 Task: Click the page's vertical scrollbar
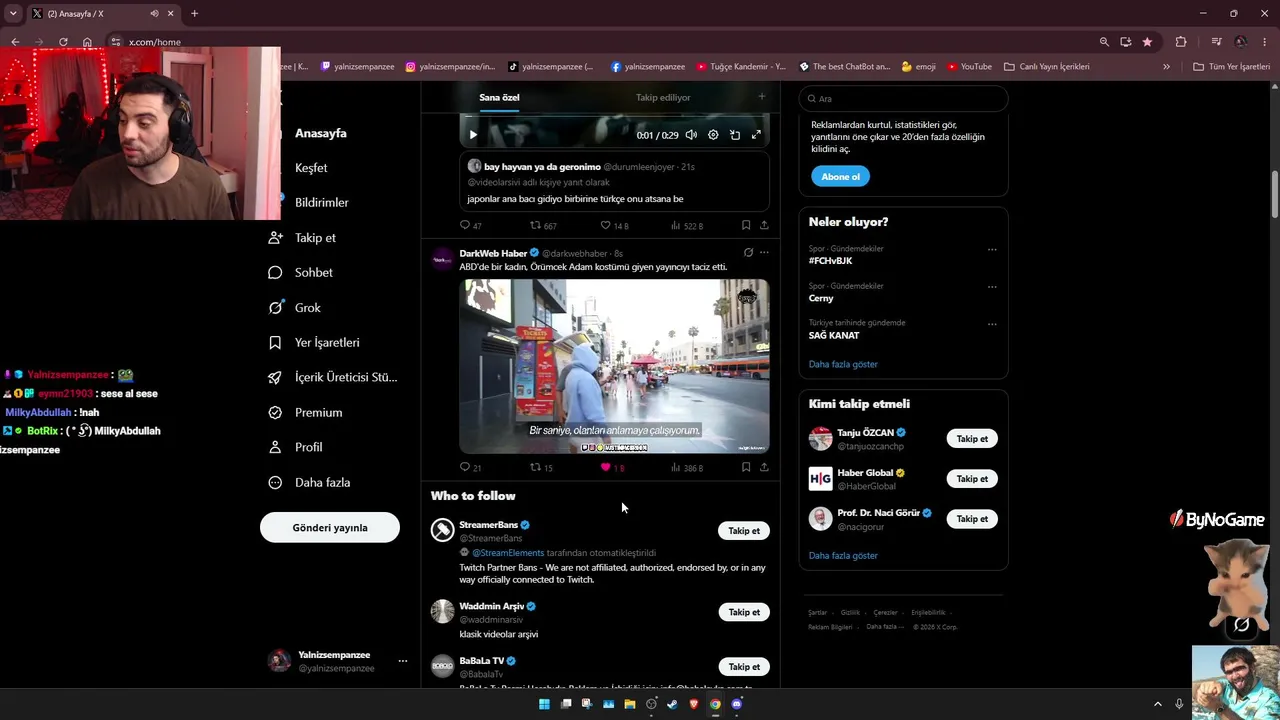(x=1274, y=195)
